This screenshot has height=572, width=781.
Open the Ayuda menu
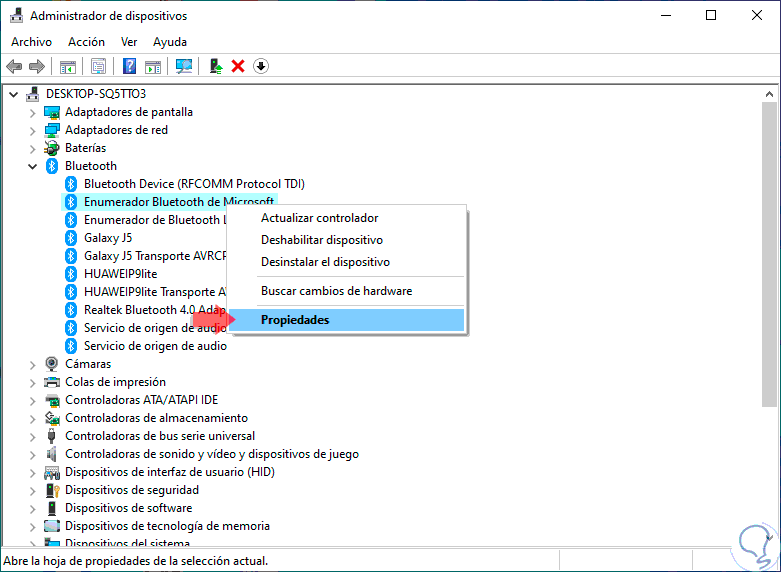point(170,42)
